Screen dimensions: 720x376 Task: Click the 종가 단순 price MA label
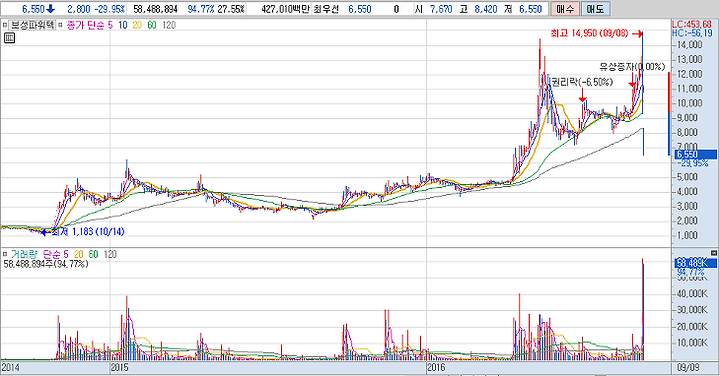pyautogui.click(x=85, y=25)
